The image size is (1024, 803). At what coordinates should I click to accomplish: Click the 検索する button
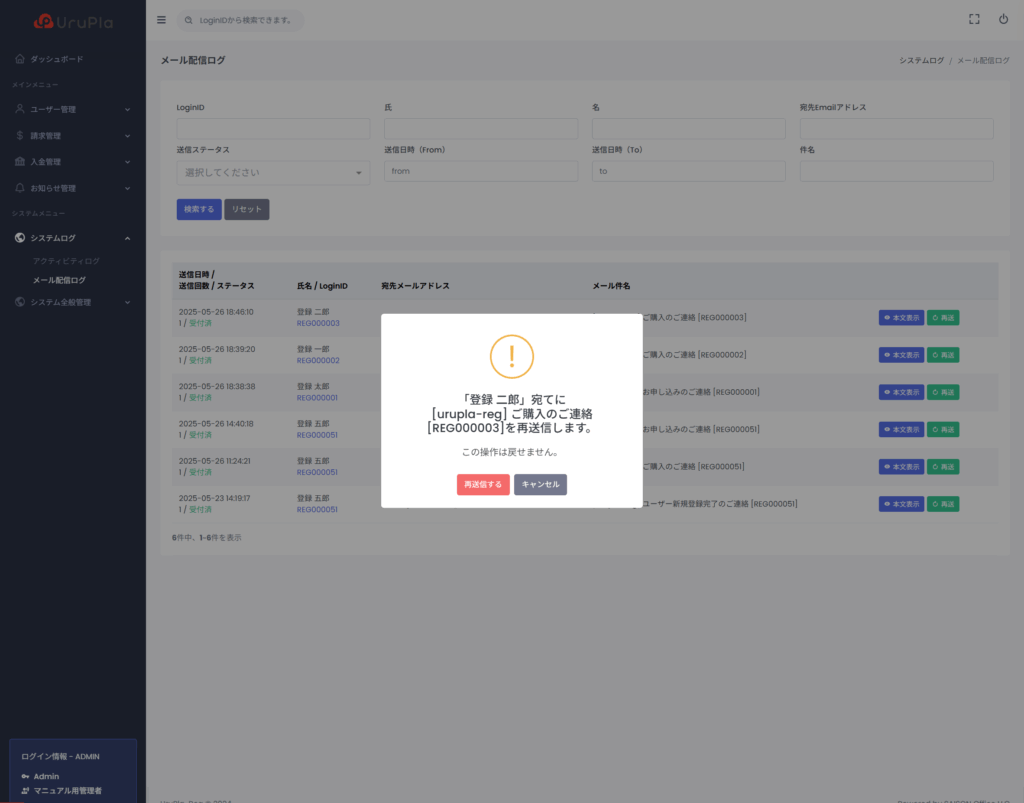[198, 209]
